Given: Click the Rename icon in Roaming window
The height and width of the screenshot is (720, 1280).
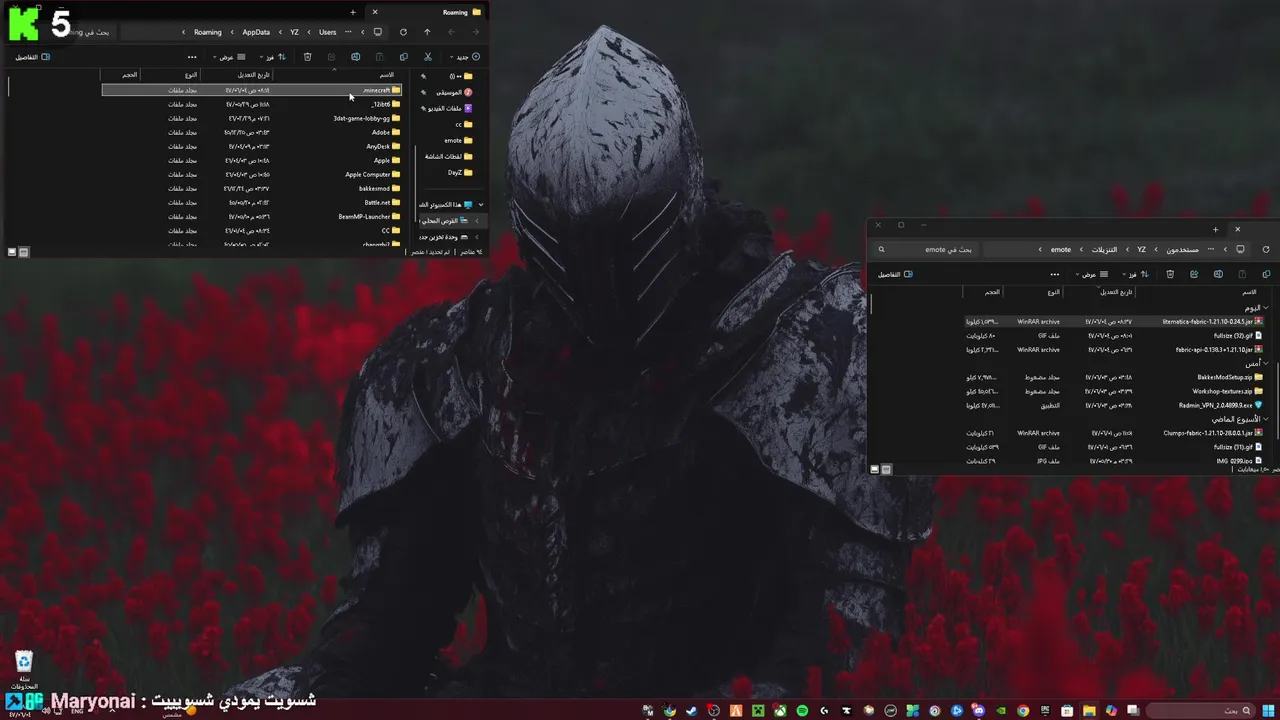Looking at the screenshot, I should pyautogui.click(x=356, y=57).
